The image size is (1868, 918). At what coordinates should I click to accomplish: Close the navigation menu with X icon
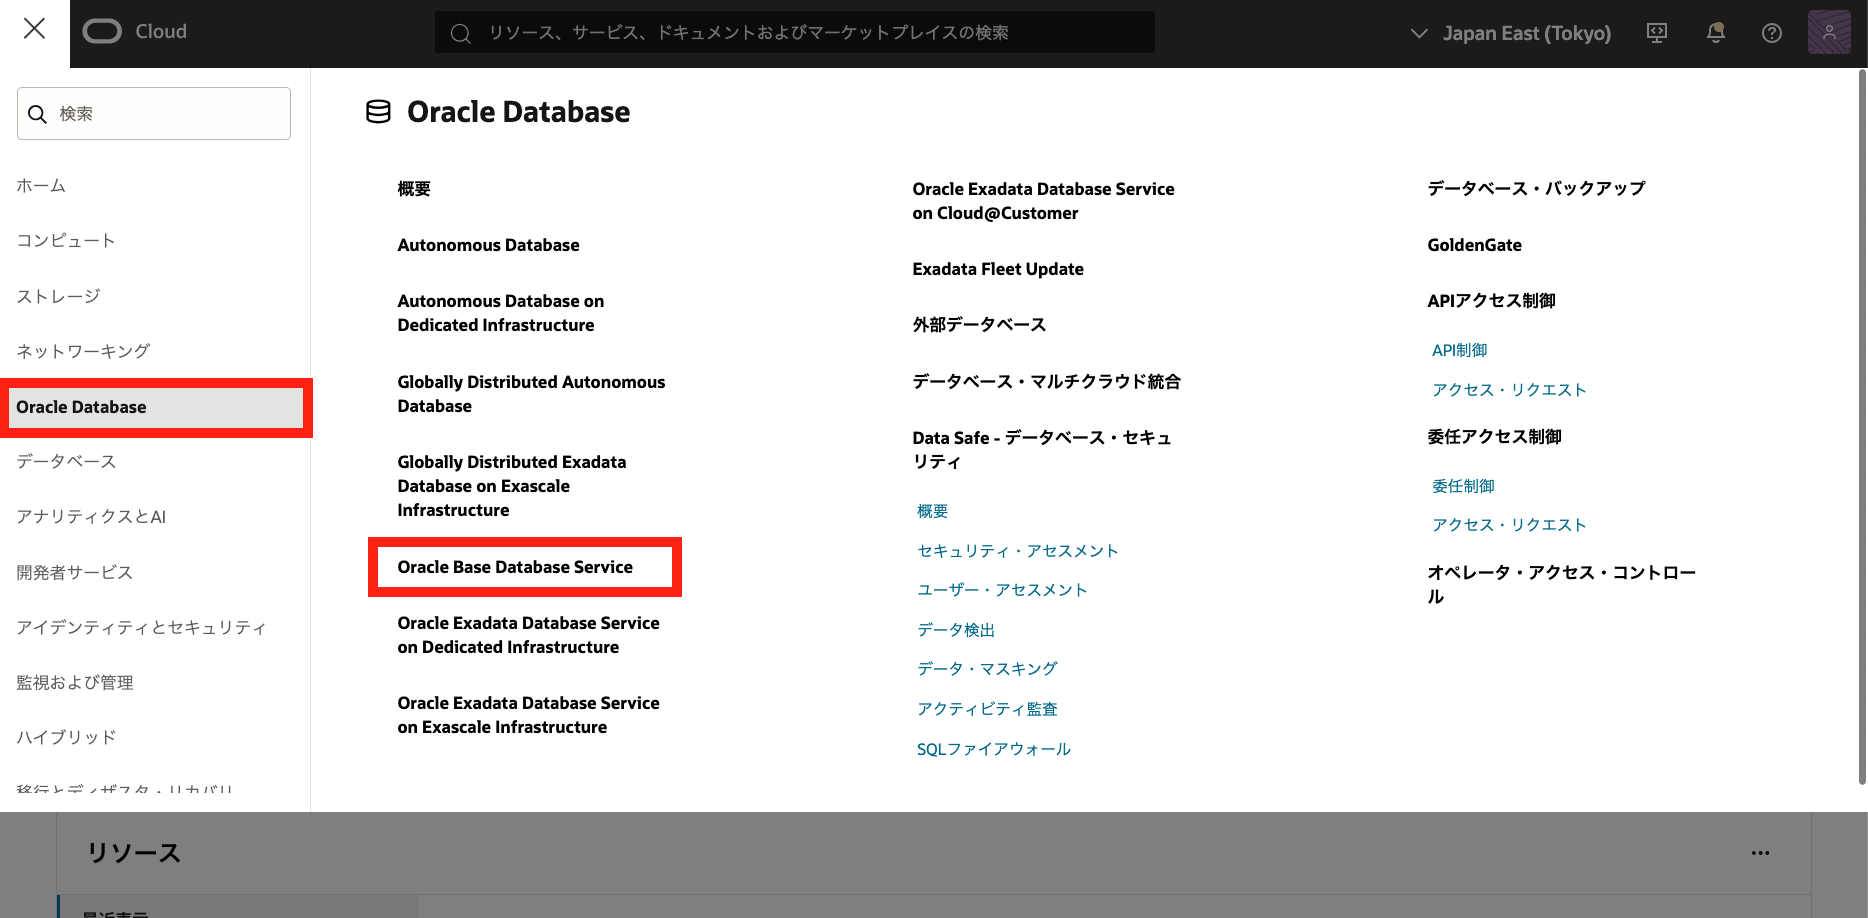34,29
